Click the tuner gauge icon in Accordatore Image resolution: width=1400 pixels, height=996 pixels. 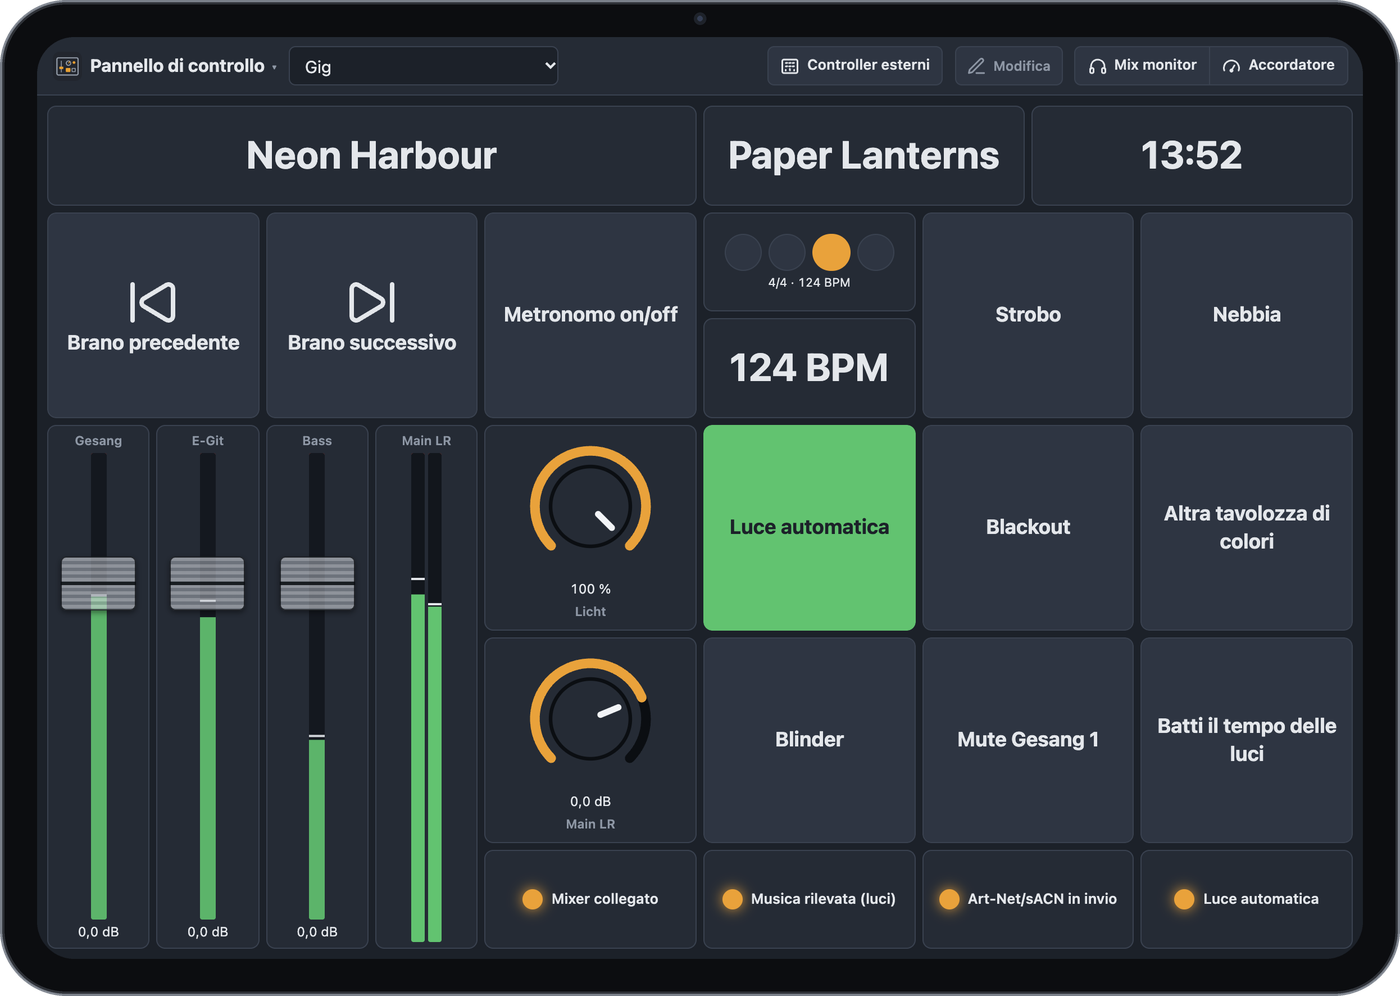[x=1231, y=66]
